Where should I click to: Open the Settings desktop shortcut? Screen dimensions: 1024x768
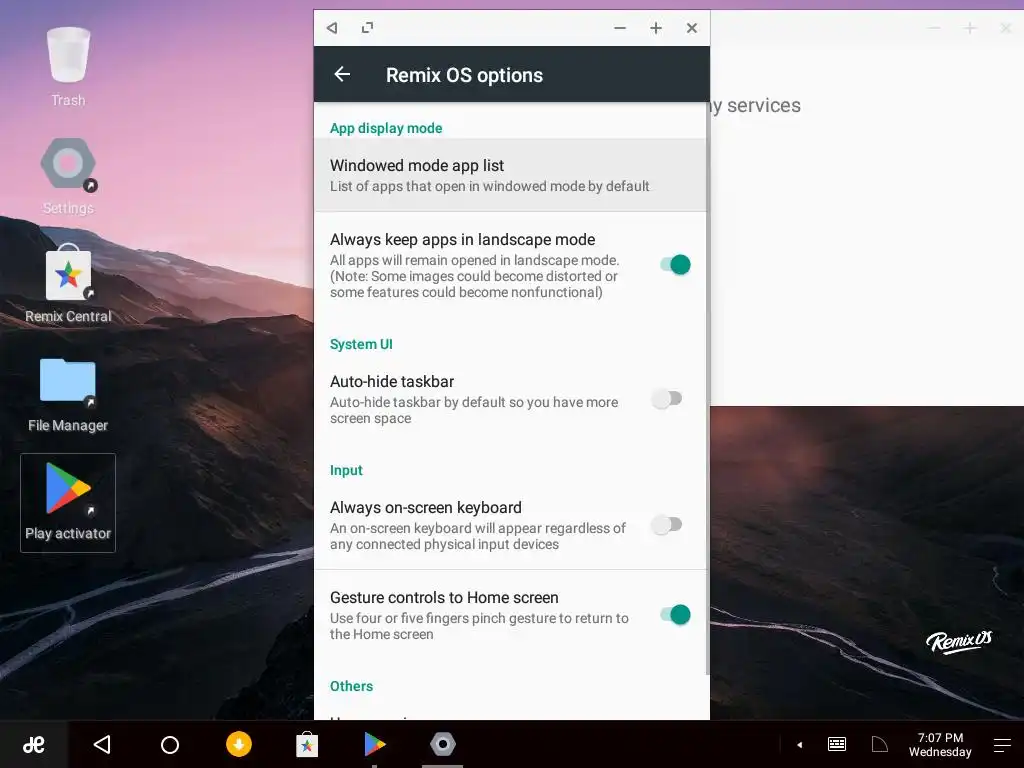(68, 176)
